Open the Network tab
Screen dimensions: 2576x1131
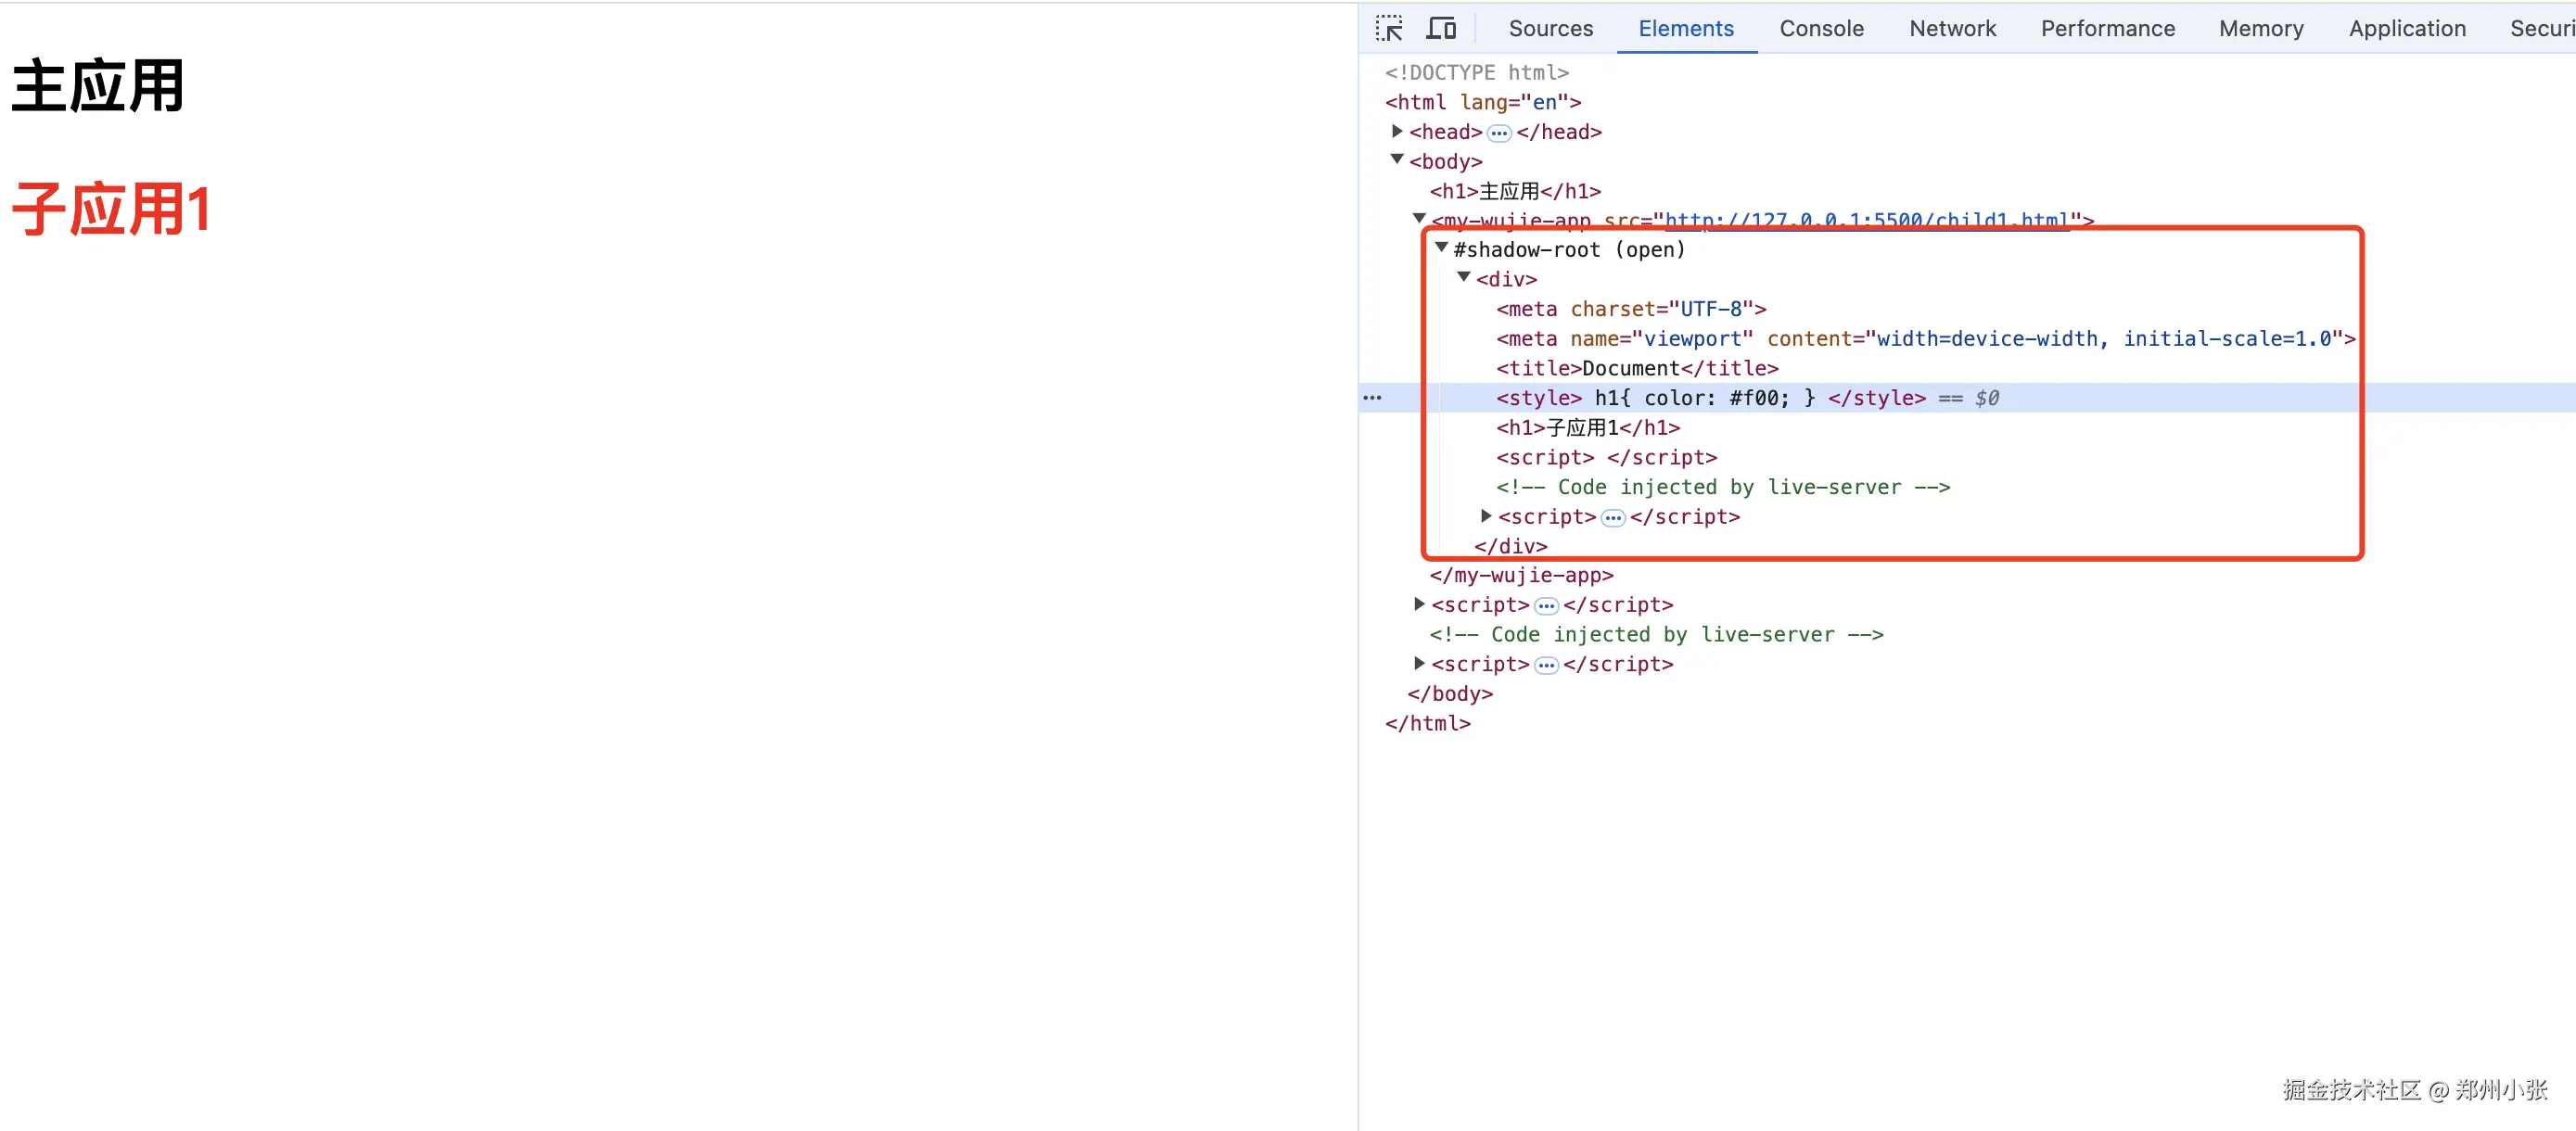coord(1952,28)
